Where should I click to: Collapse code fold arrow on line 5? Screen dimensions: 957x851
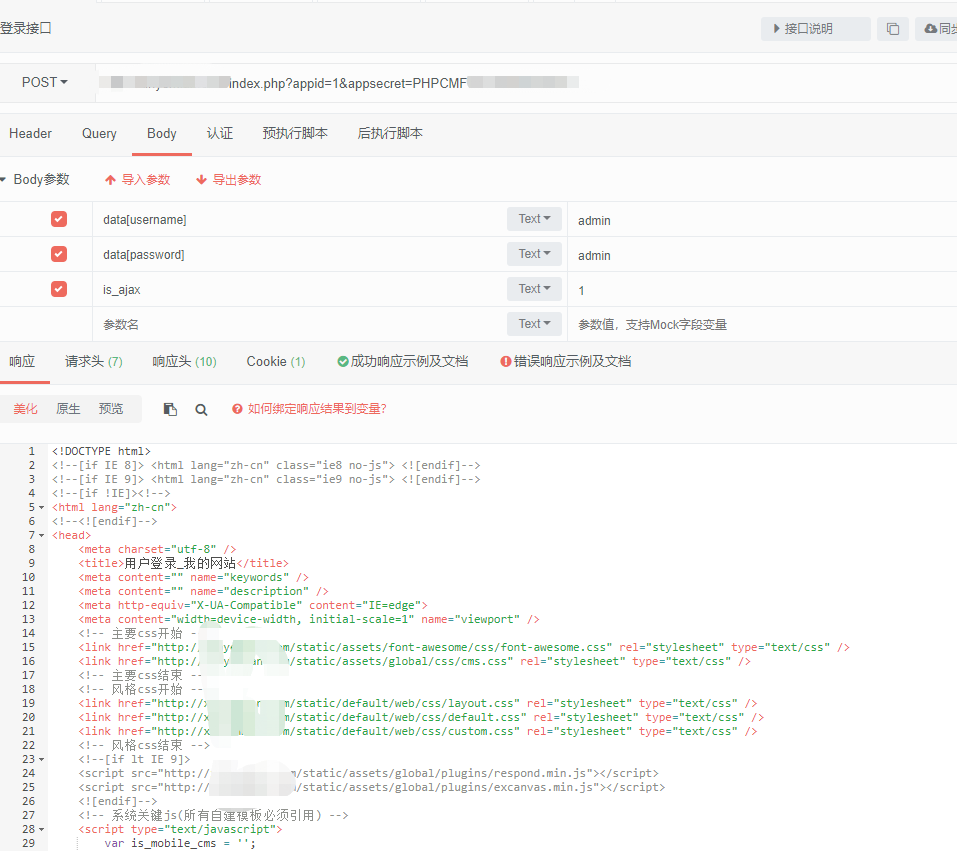pyautogui.click(x=42, y=508)
